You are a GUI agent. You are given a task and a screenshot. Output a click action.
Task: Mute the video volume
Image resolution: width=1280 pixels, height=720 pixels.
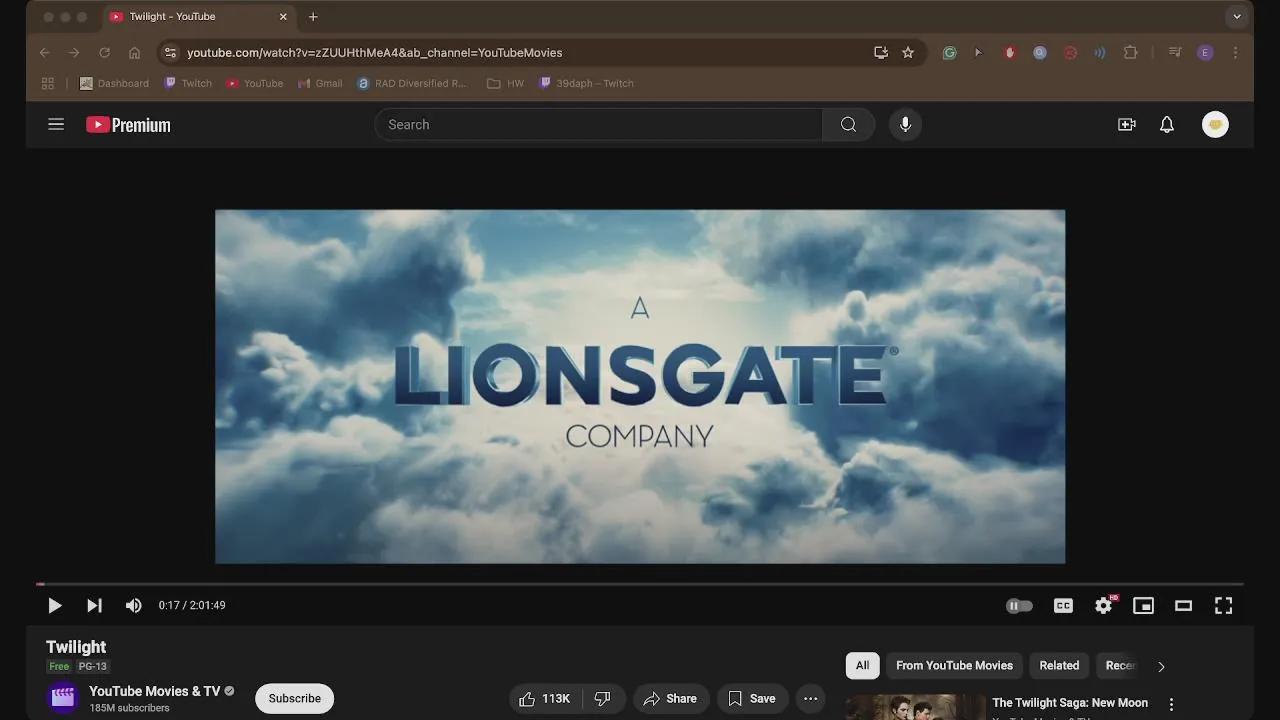[133, 605]
